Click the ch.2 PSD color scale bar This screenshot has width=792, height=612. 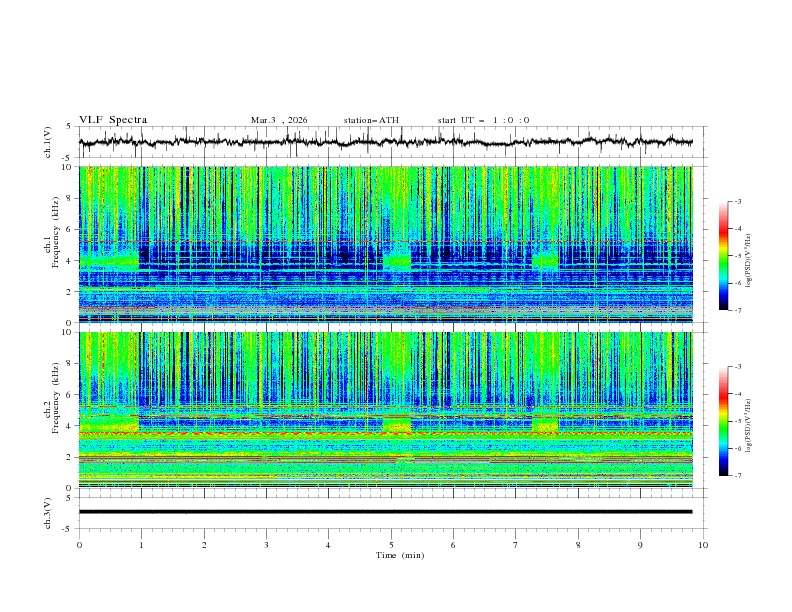pyautogui.click(x=723, y=421)
